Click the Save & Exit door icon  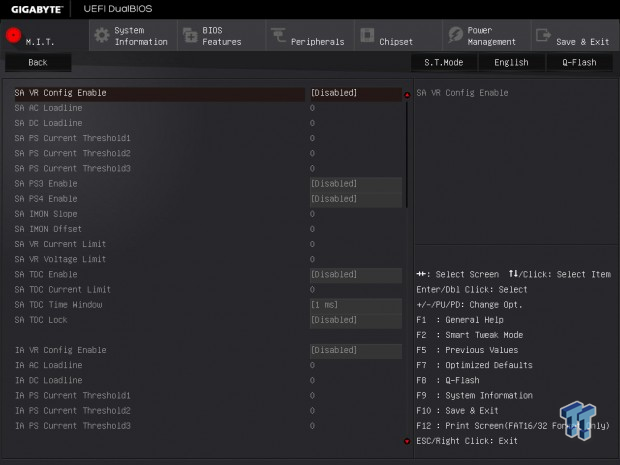543,35
